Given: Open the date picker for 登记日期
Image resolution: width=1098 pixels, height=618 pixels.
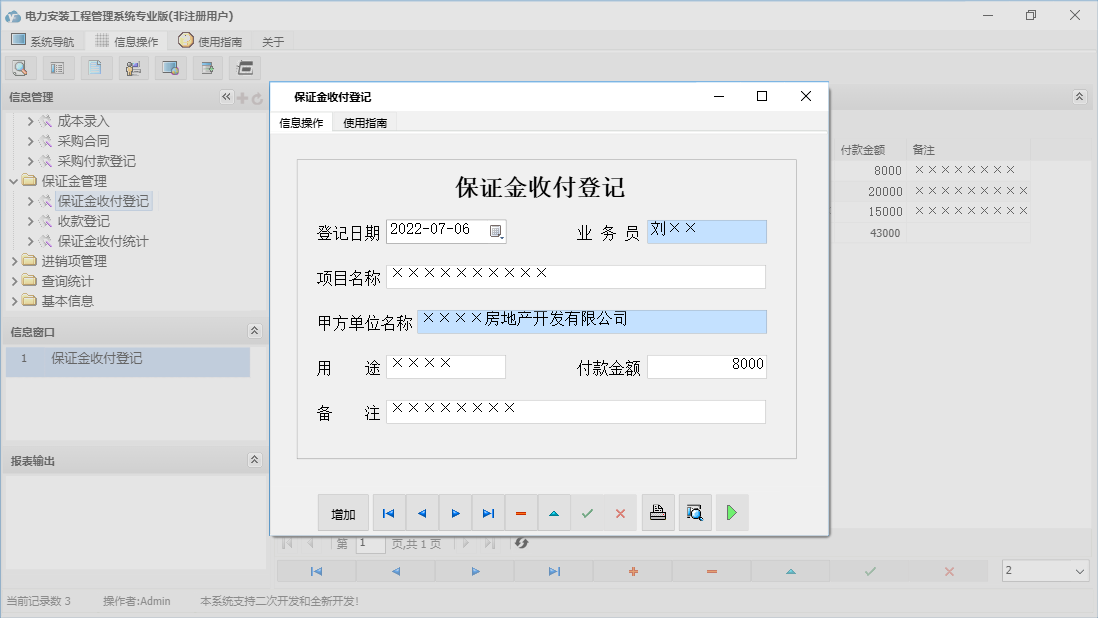Looking at the screenshot, I should [497, 231].
